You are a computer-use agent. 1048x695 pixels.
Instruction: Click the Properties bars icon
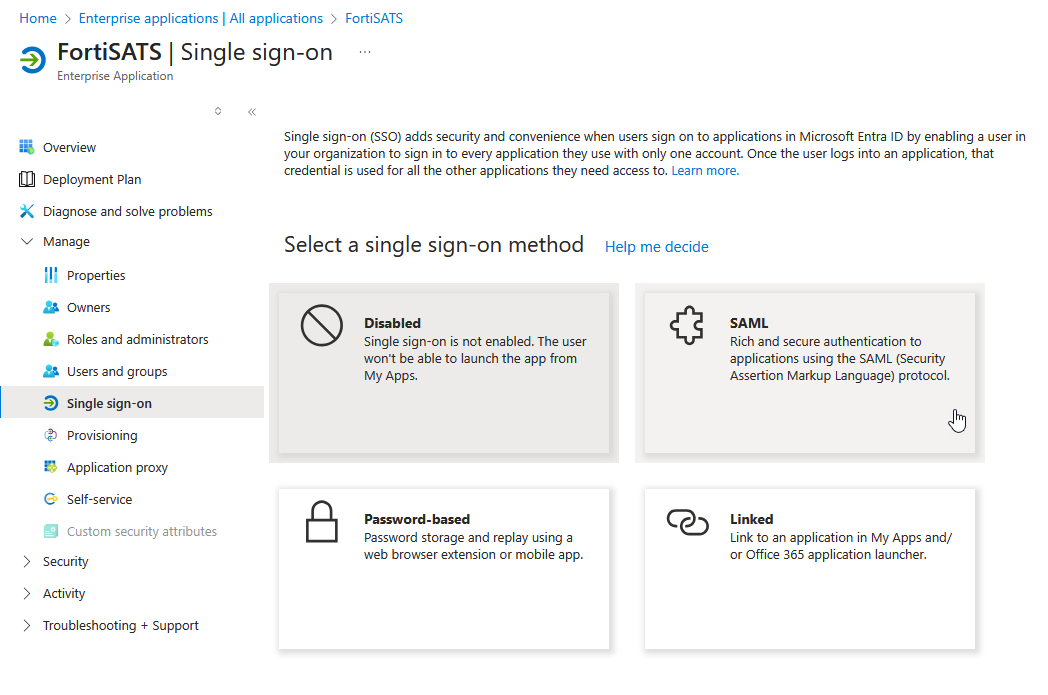coord(51,275)
